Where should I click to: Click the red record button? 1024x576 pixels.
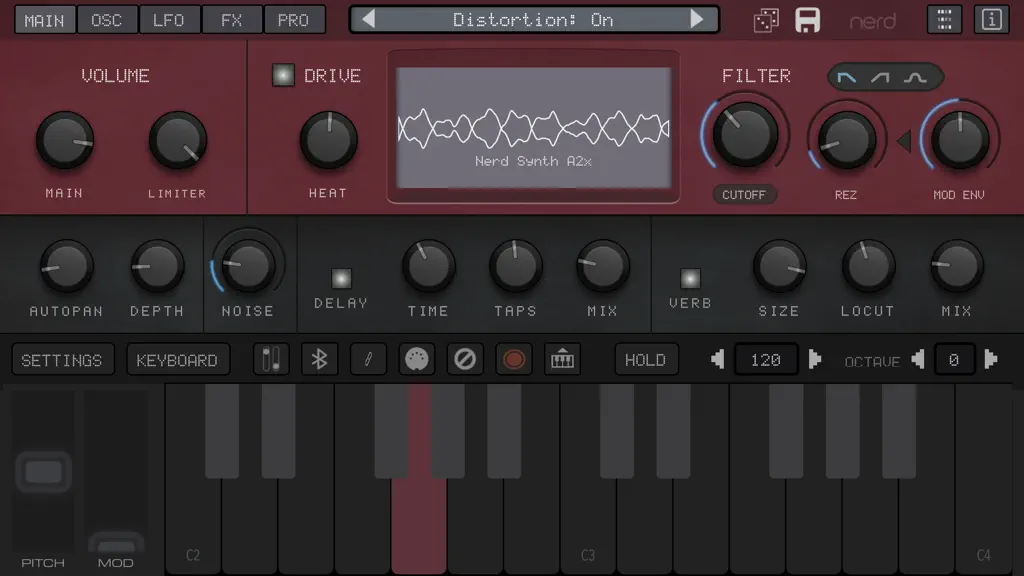coord(514,359)
